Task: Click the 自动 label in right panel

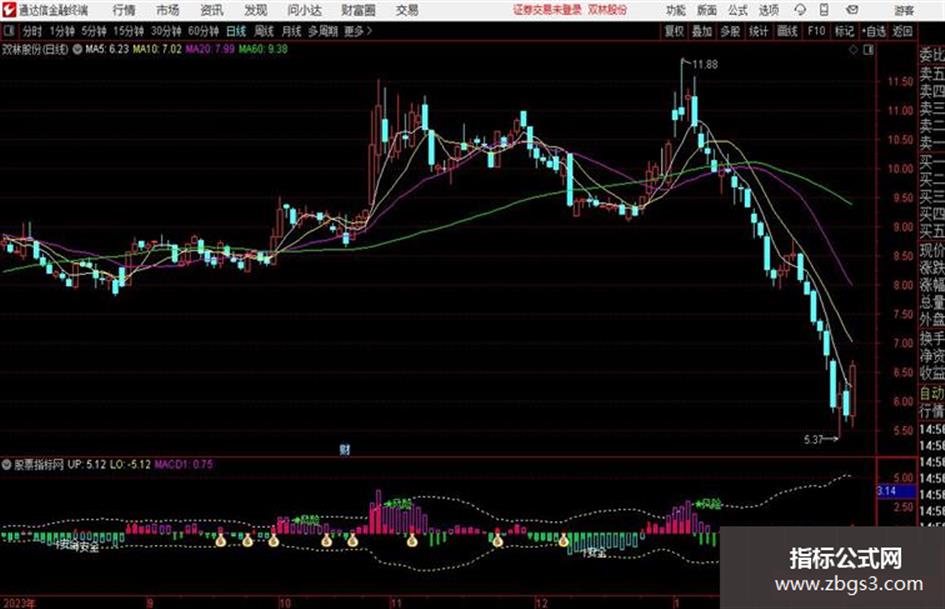Action: [x=932, y=393]
